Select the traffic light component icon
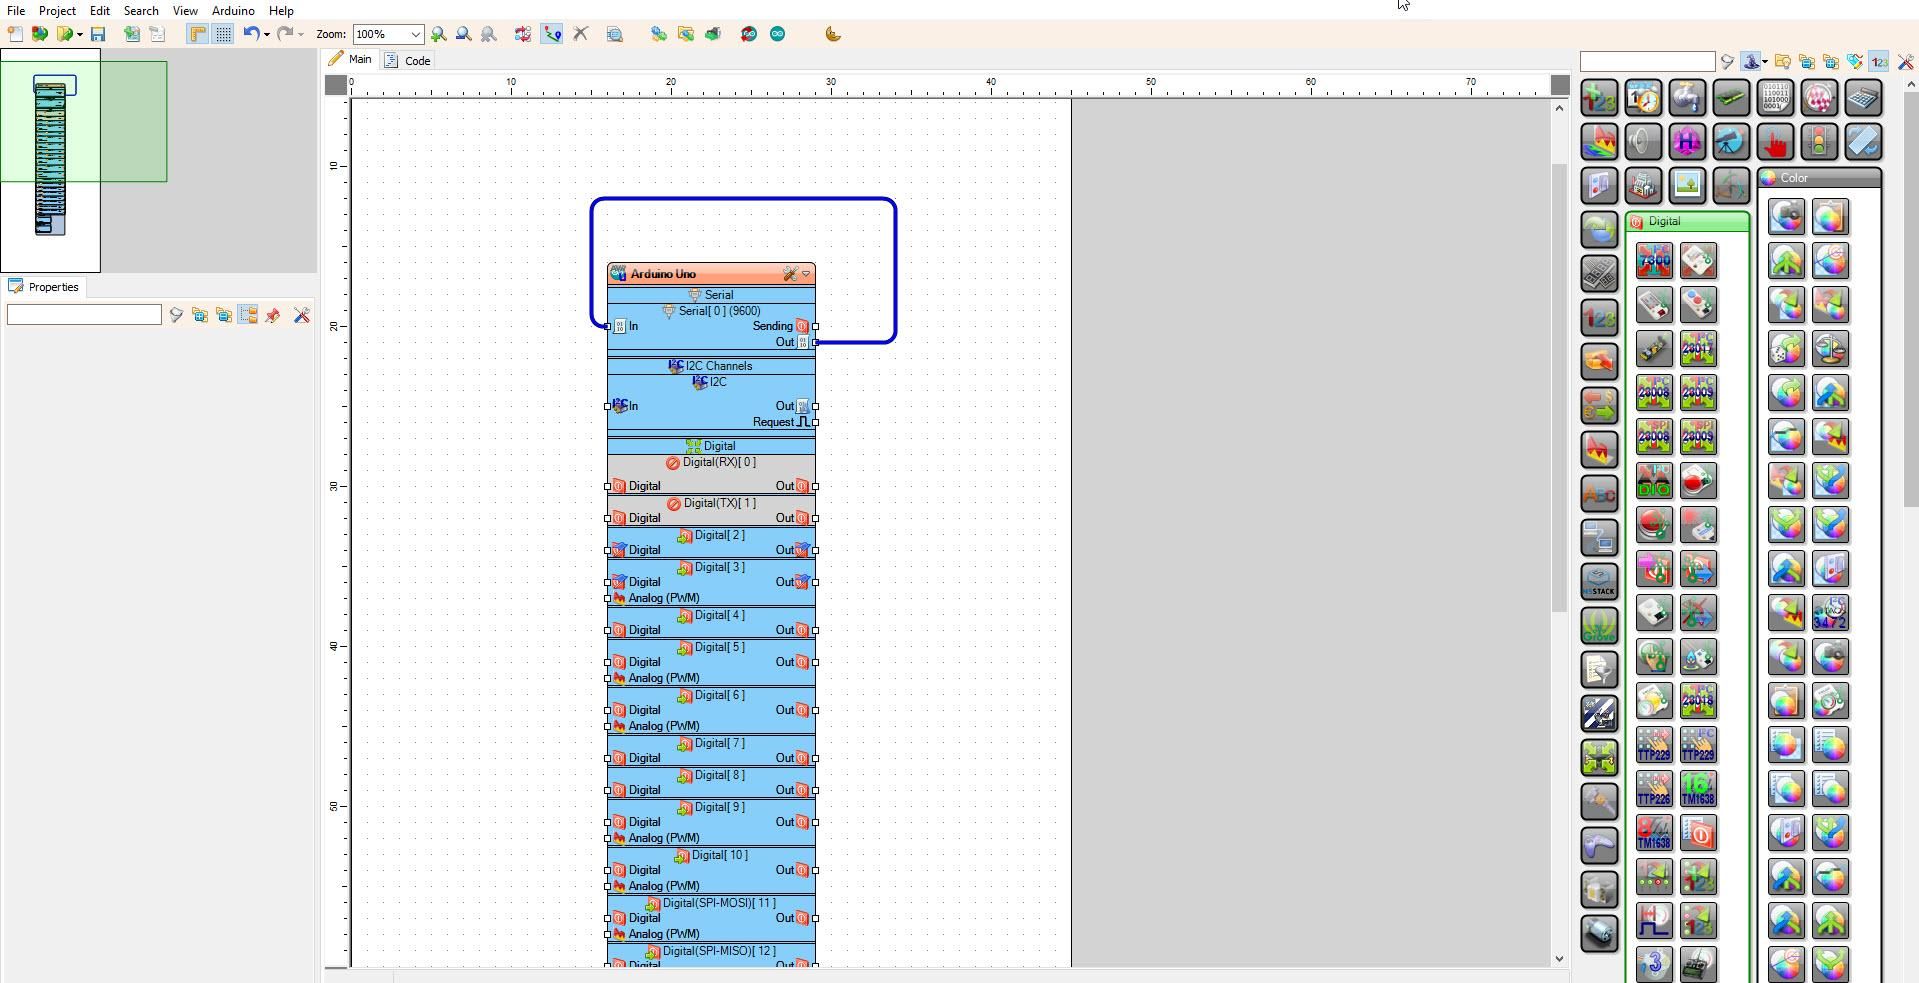This screenshot has height=983, width=1919. coord(1819,141)
